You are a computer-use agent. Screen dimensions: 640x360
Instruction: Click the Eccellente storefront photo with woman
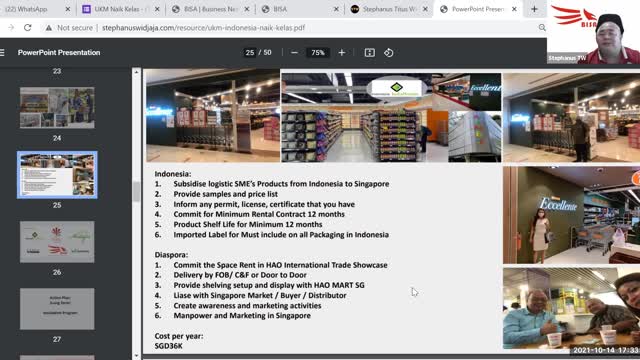tap(571, 215)
